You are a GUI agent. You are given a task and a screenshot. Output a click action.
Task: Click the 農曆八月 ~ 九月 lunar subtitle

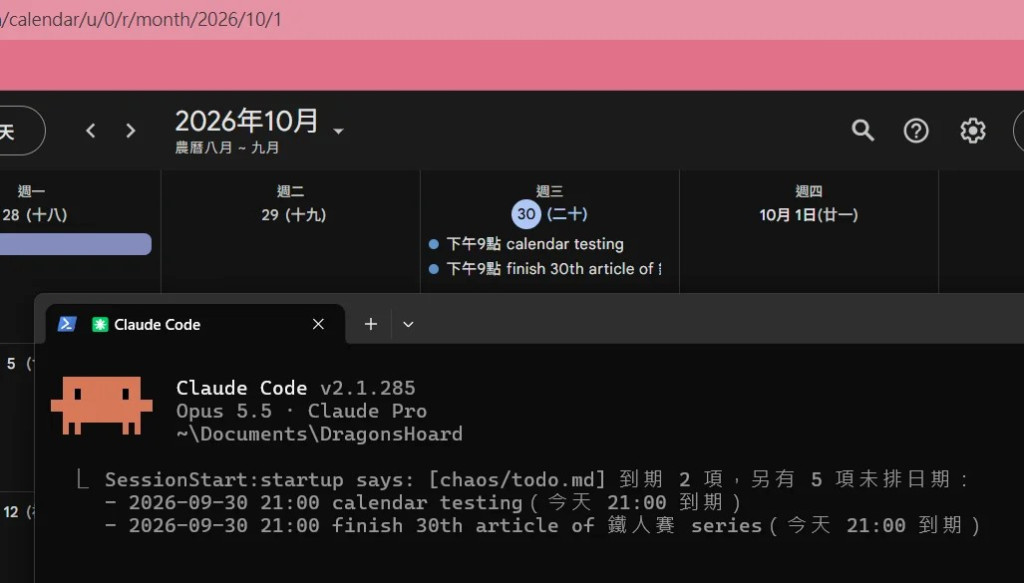coord(227,148)
